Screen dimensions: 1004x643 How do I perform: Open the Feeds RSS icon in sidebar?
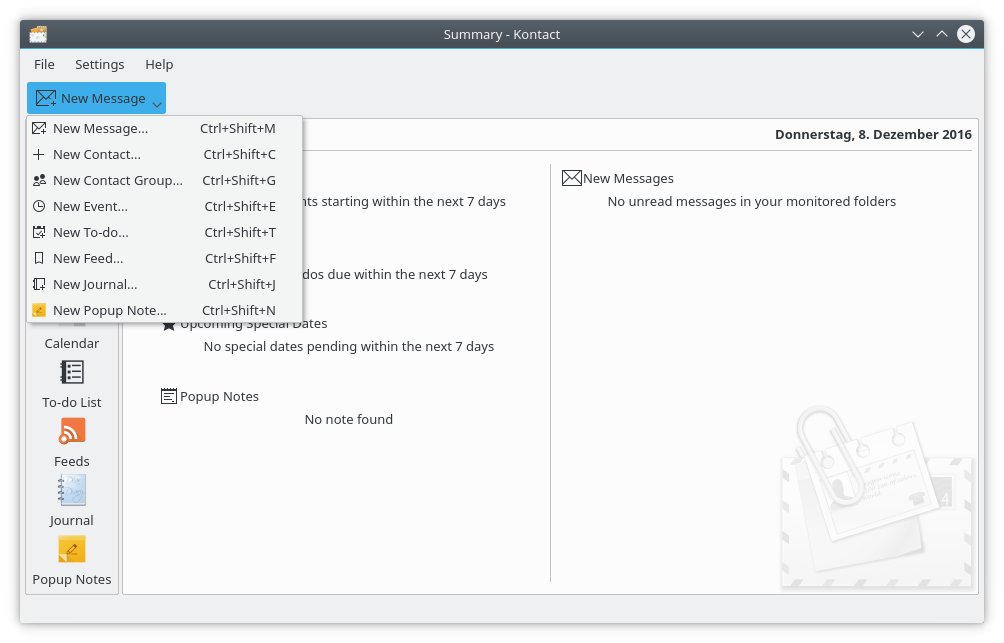[x=72, y=431]
